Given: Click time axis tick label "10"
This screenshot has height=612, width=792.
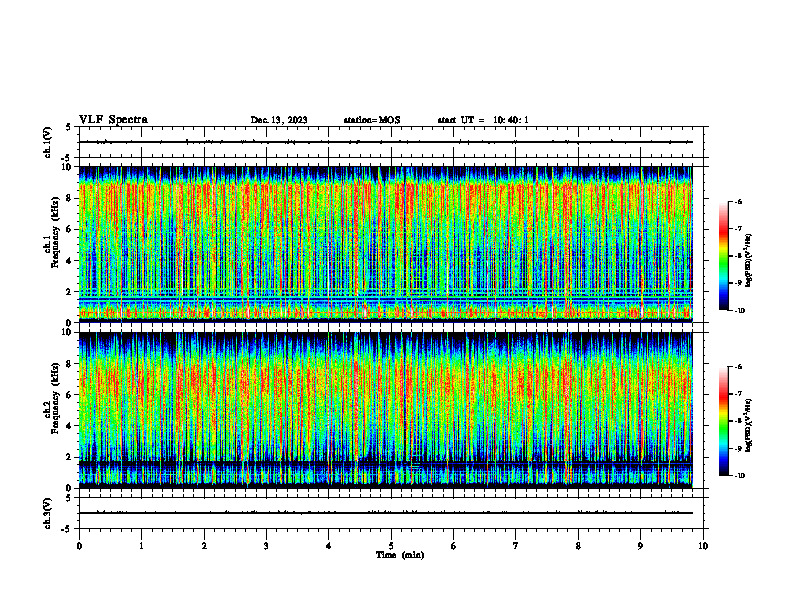Looking at the screenshot, I should pos(703,546).
